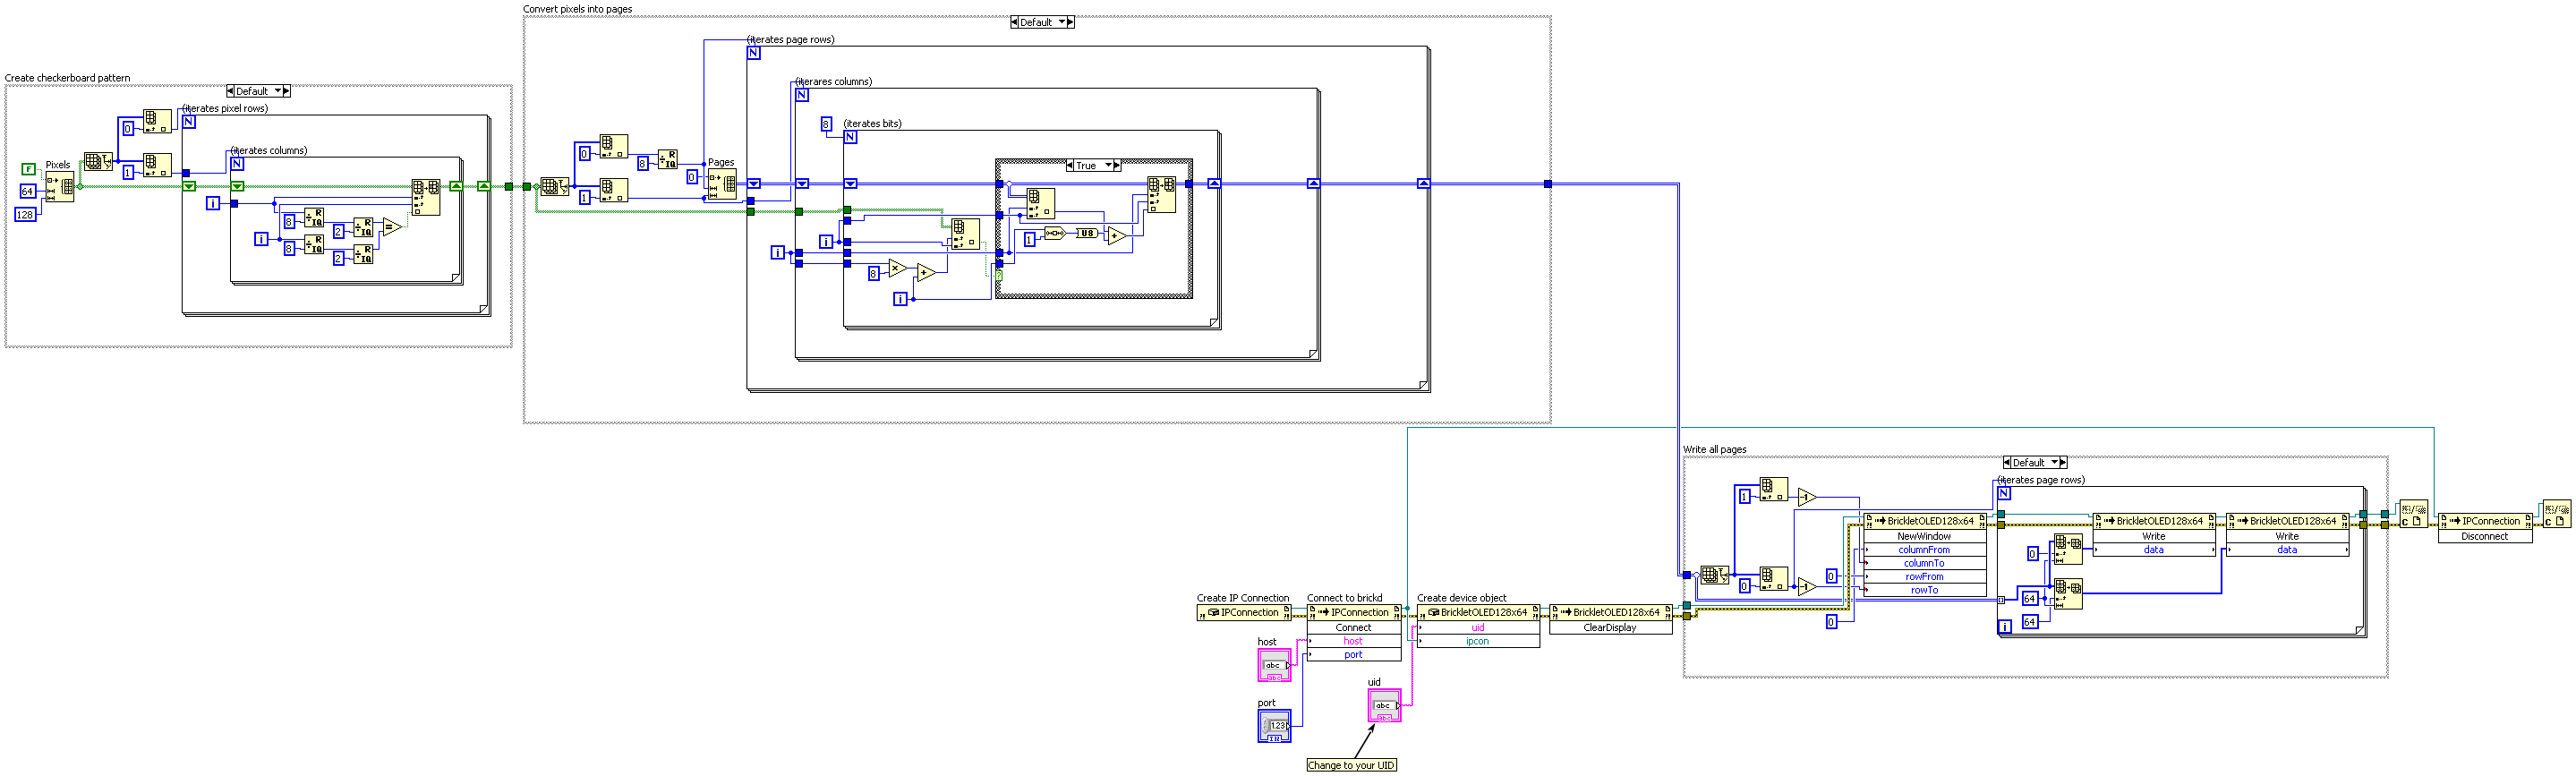The width and height of the screenshot is (2576, 776).
Task: Click the Pixels initialize array node
Action: [x=59, y=187]
